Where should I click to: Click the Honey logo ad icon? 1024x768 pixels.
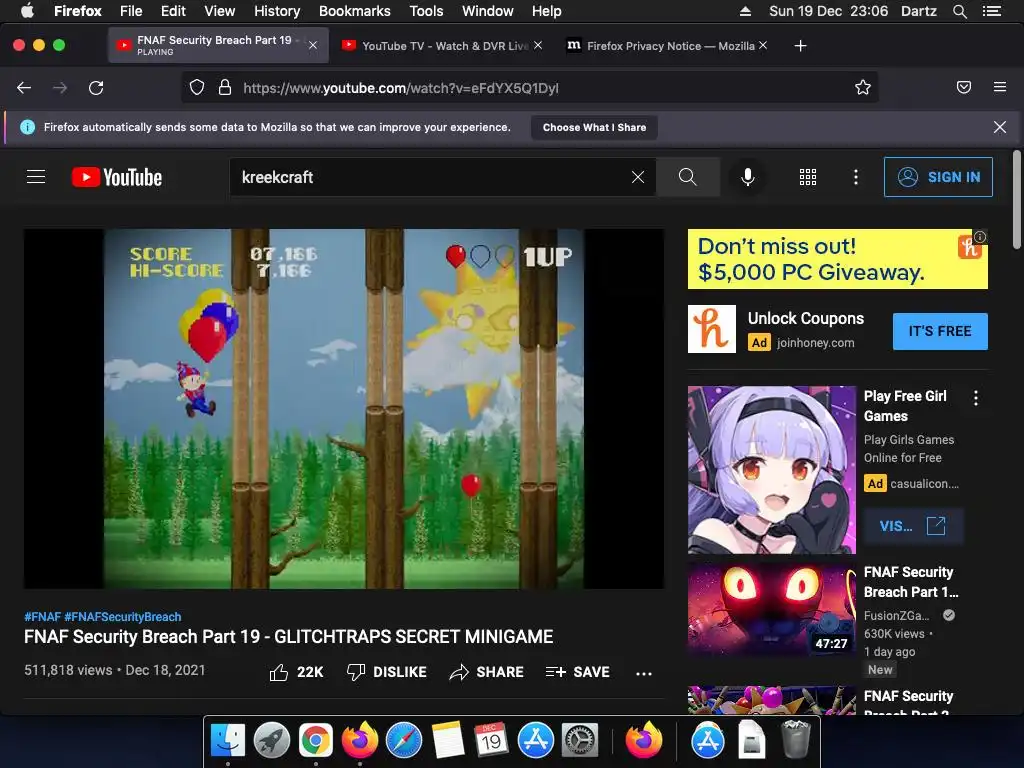point(711,328)
